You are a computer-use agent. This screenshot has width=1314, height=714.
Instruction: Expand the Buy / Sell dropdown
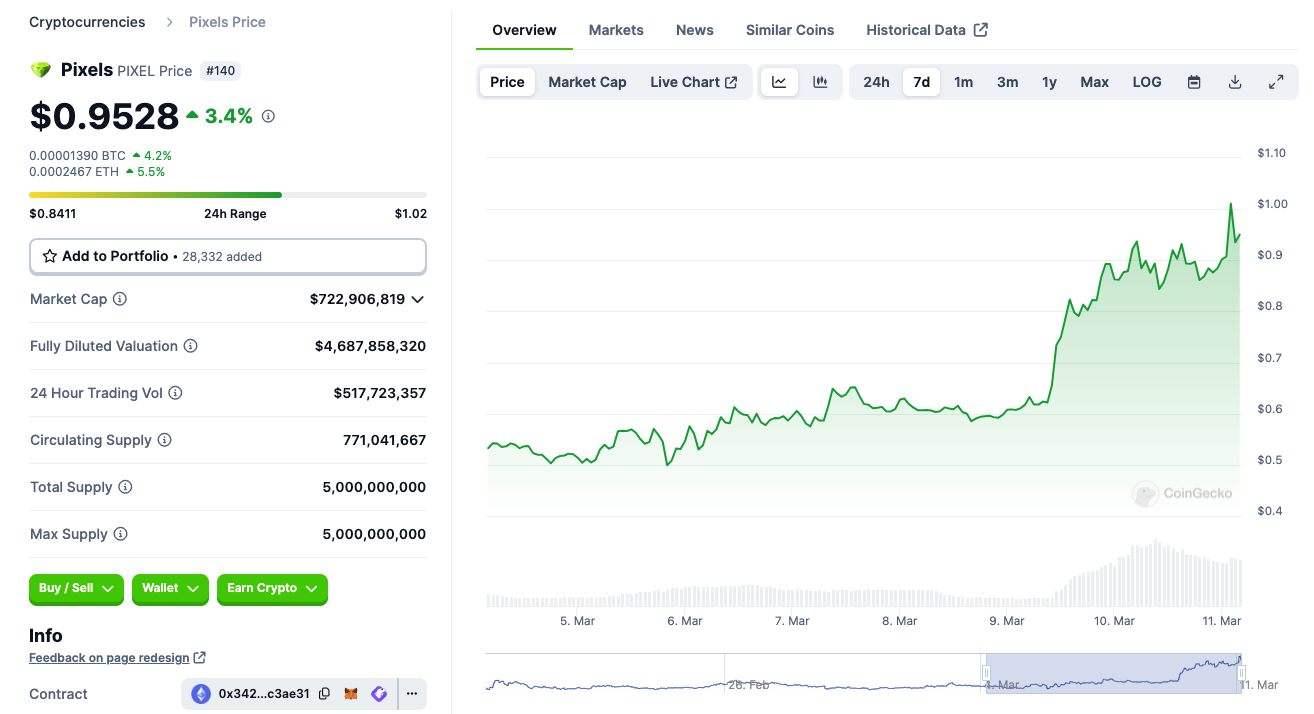coord(76,589)
